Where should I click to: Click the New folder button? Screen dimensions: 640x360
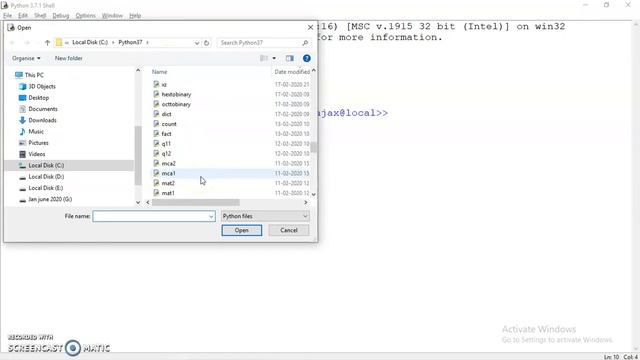[x=69, y=58]
